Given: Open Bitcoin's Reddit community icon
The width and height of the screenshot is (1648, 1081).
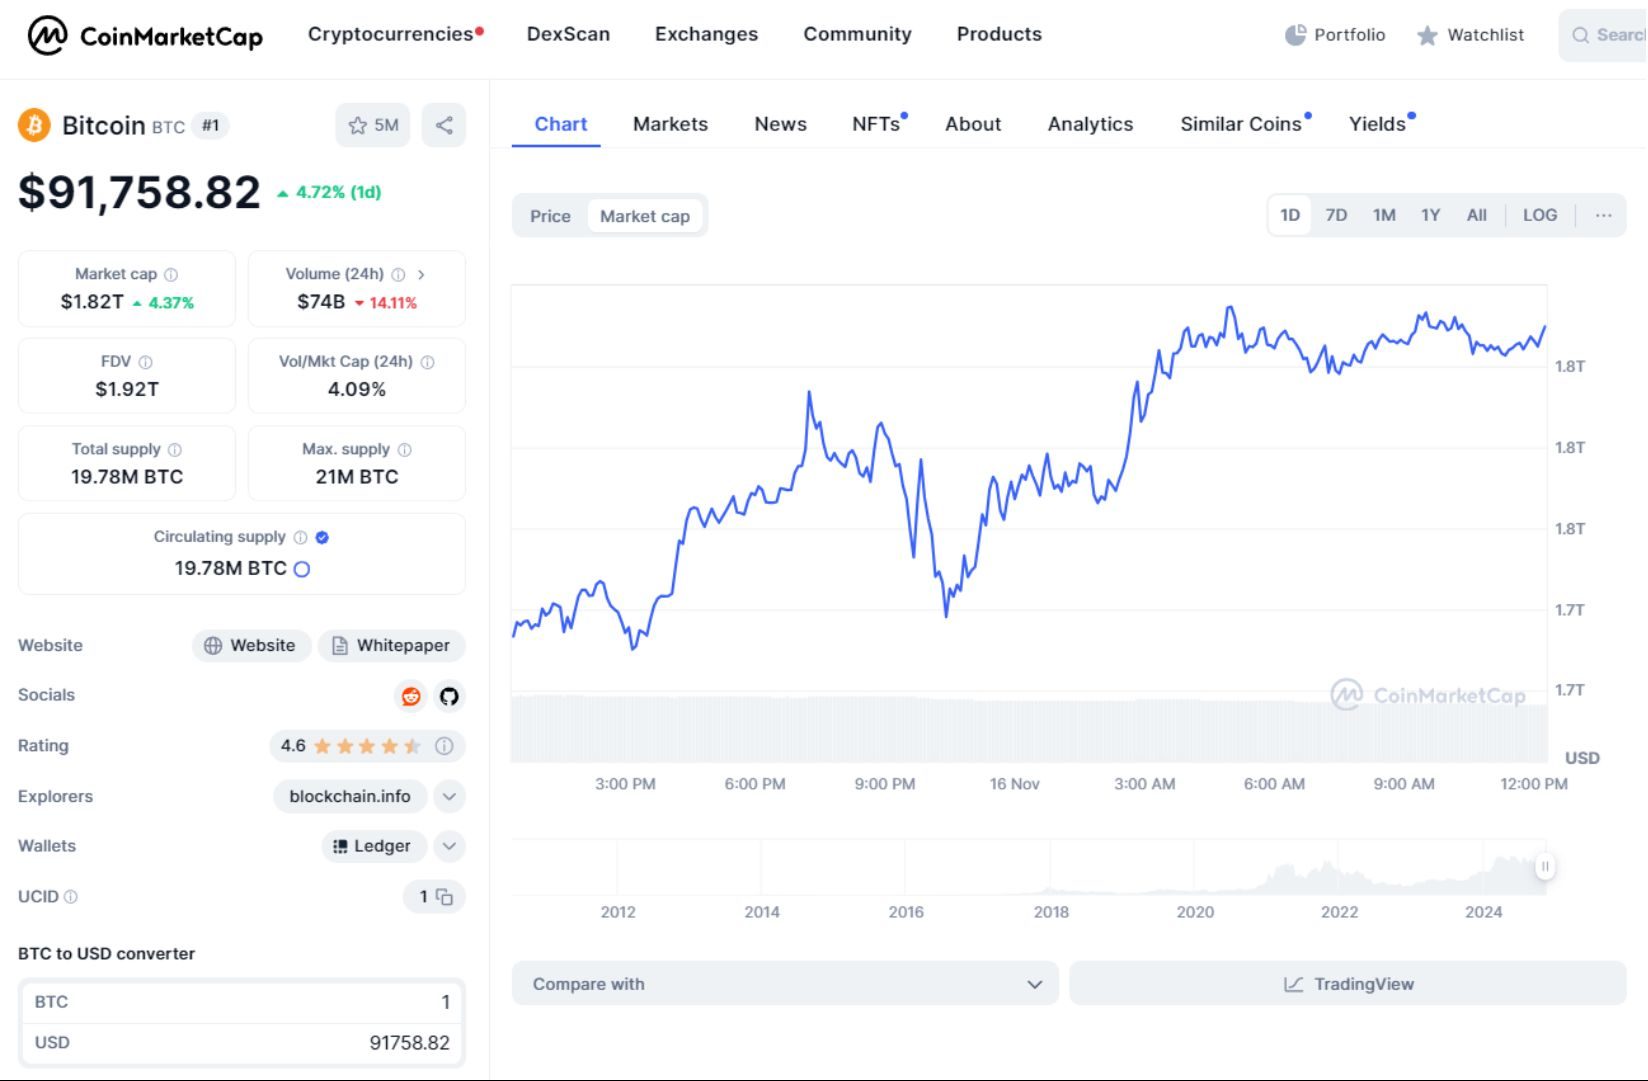Looking at the screenshot, I should click(x=410, y=696).
